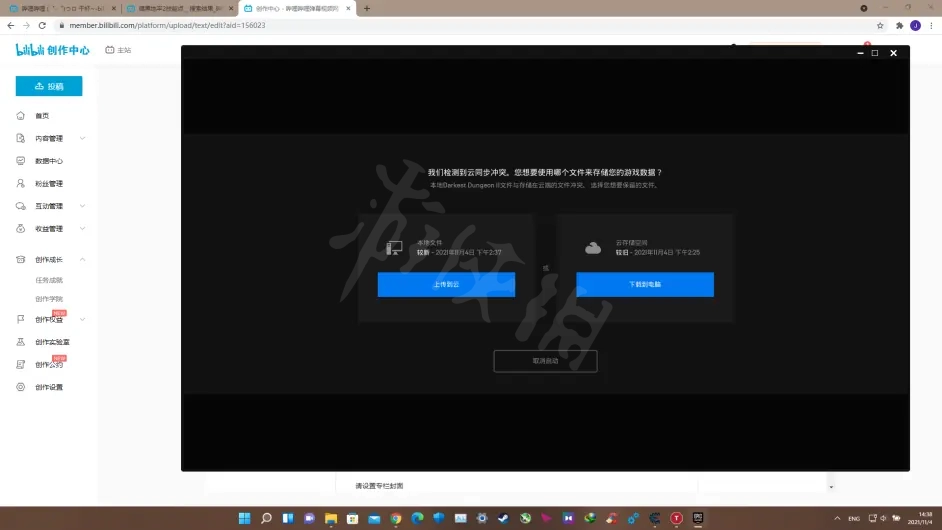Expand the 互动管理 menu chevron
Screen dimensions: 942x530
pyautogui.click(x=82, y=206)
